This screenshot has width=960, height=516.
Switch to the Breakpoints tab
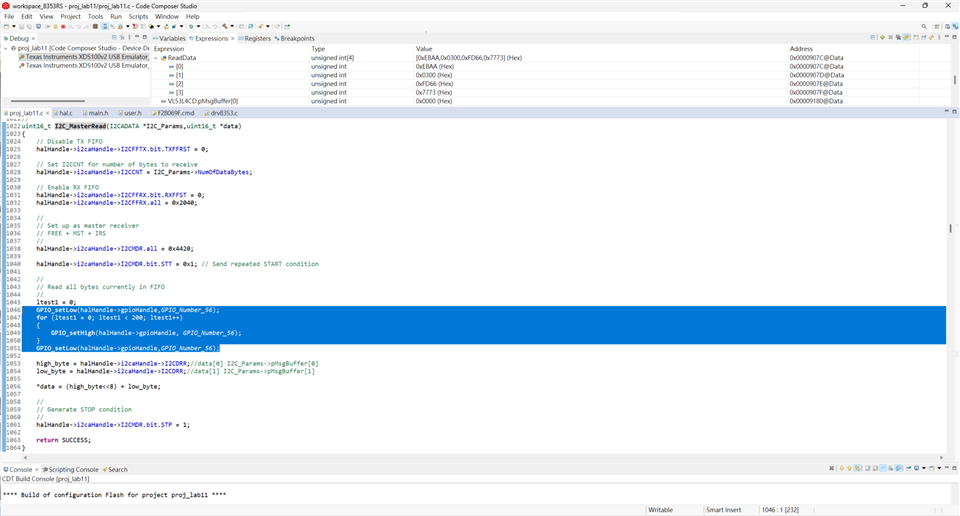(294, 39)
